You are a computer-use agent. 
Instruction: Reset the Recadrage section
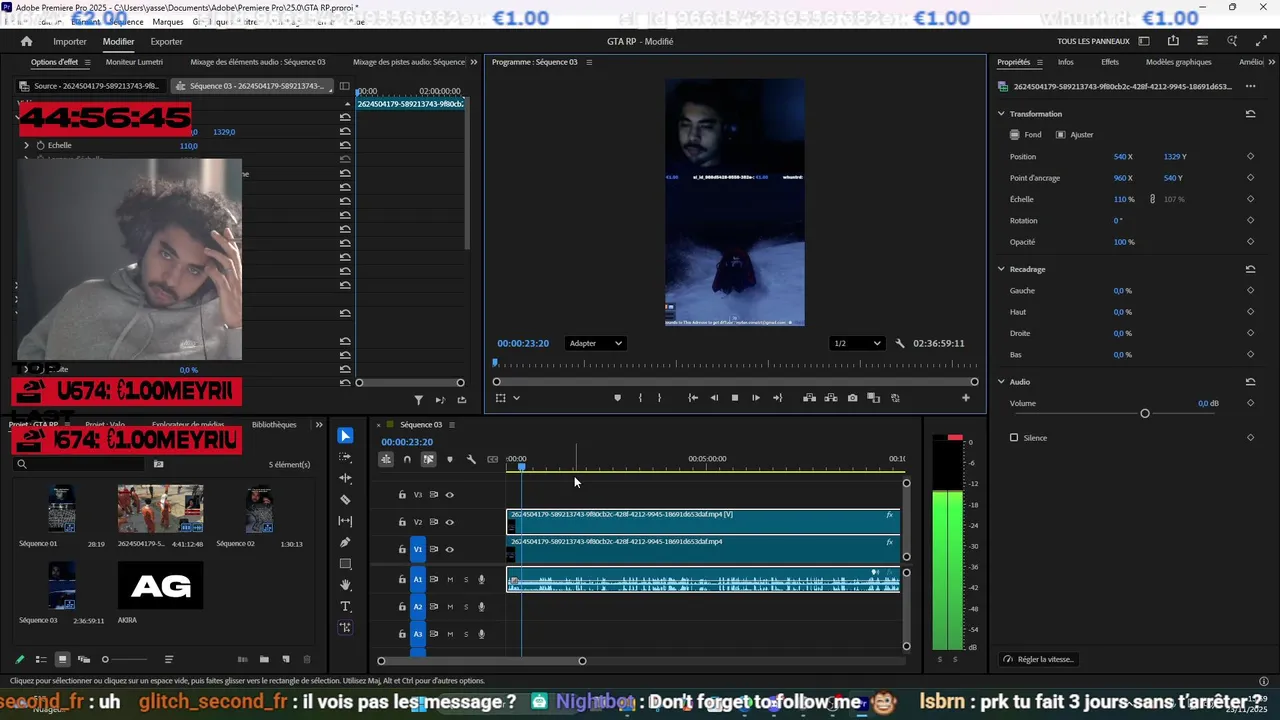pos(1250,269)
